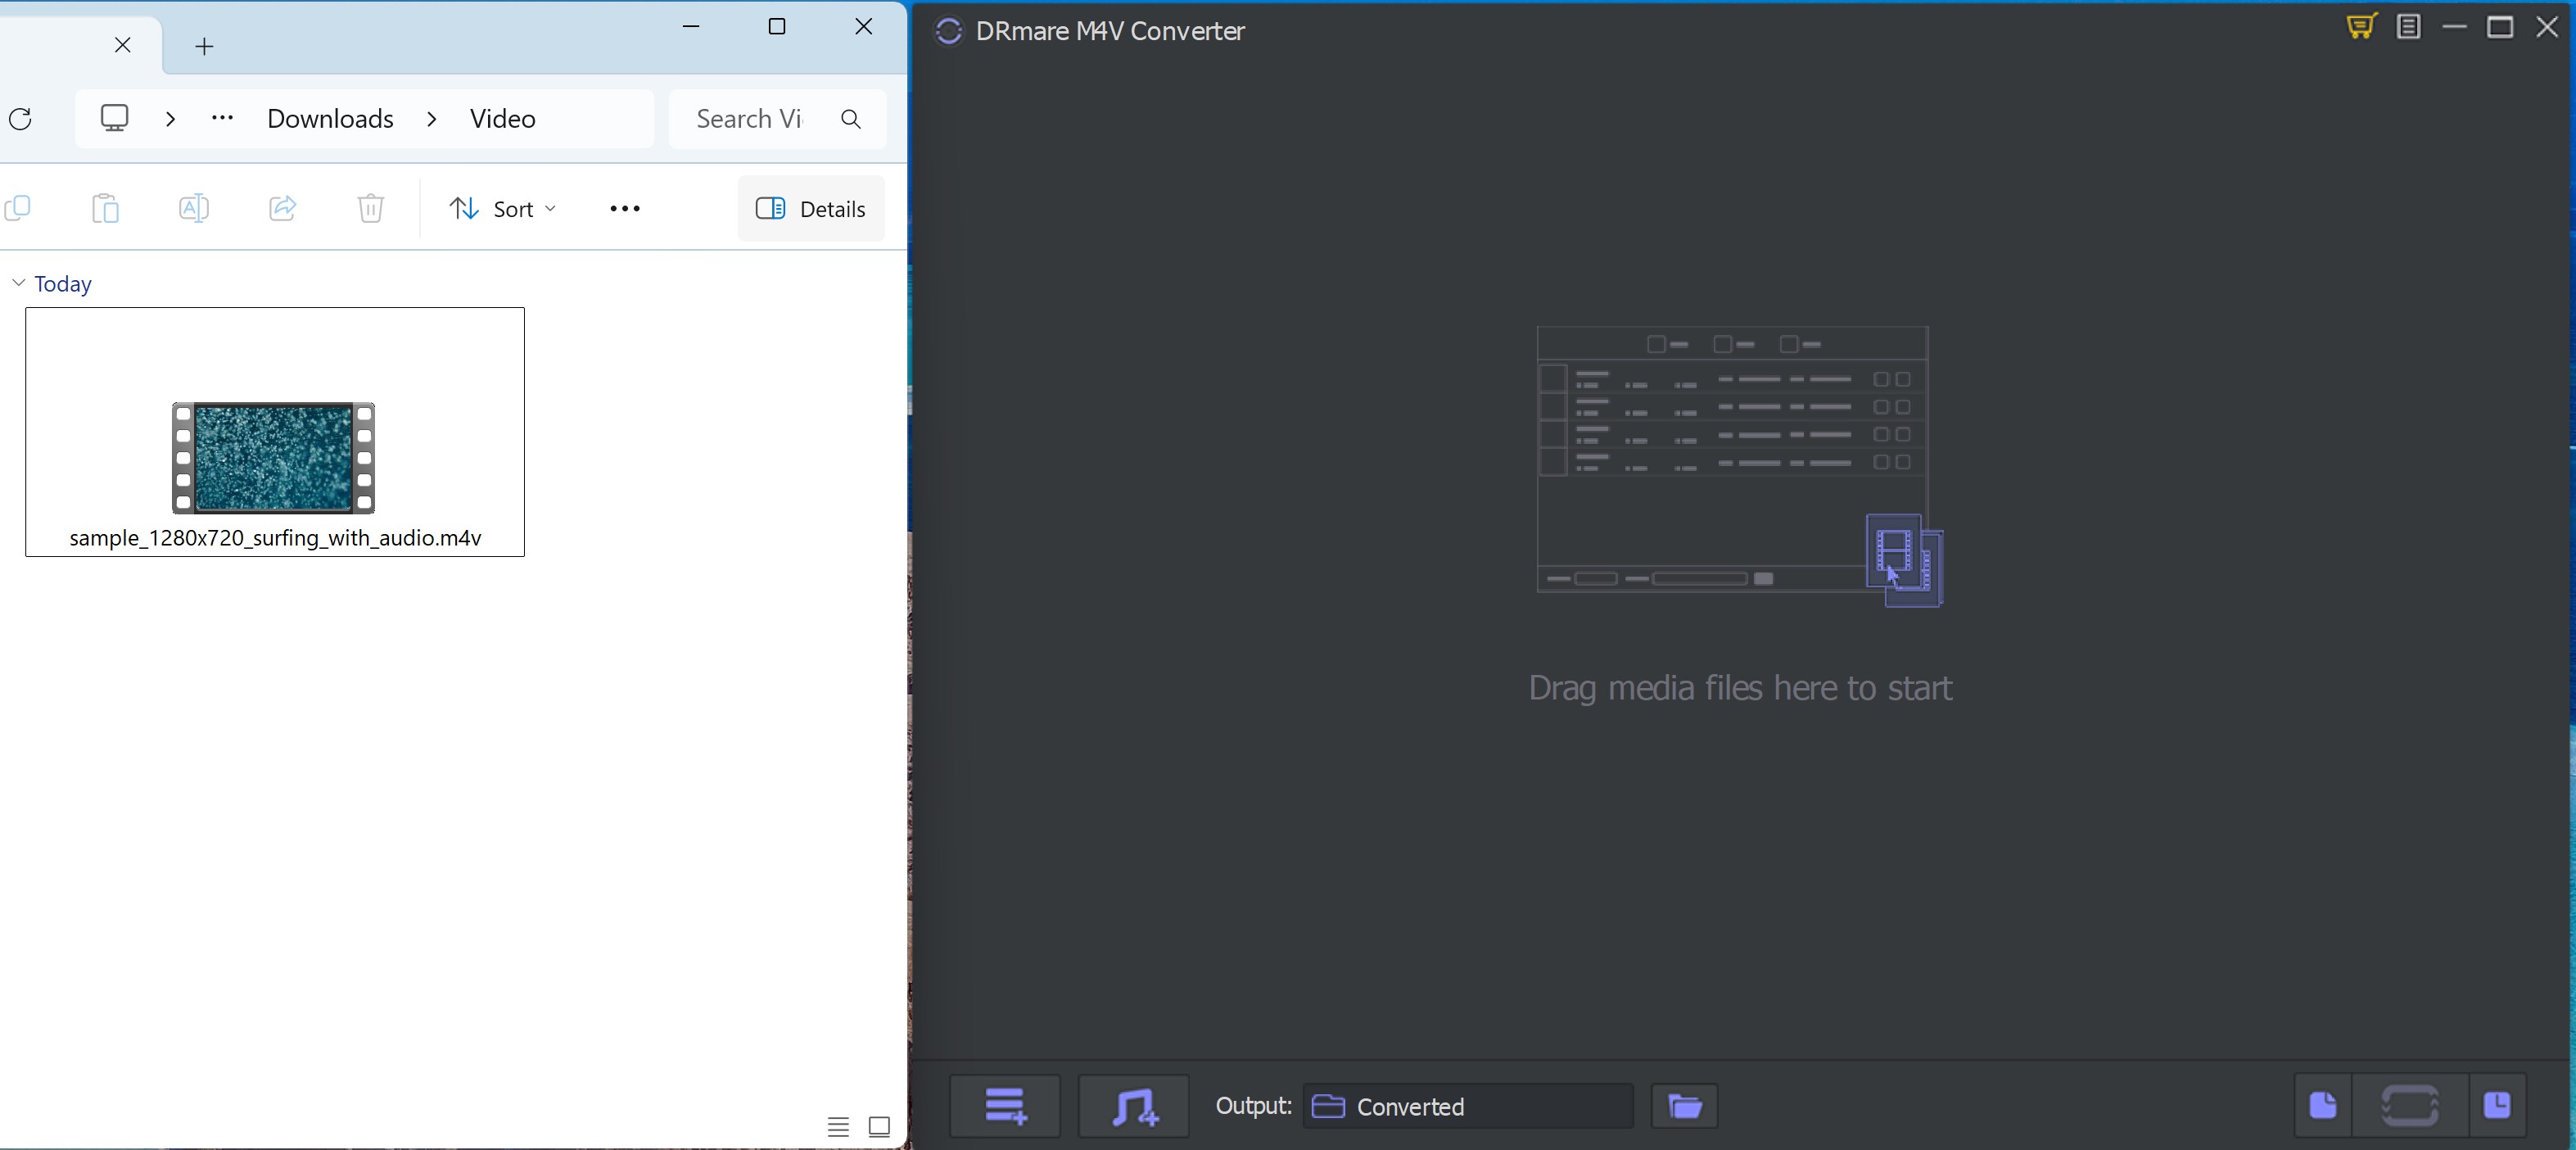2576x1150 pixels.
Task: Open the DRmare menu list icon
Action: (x=2409, y=27)
